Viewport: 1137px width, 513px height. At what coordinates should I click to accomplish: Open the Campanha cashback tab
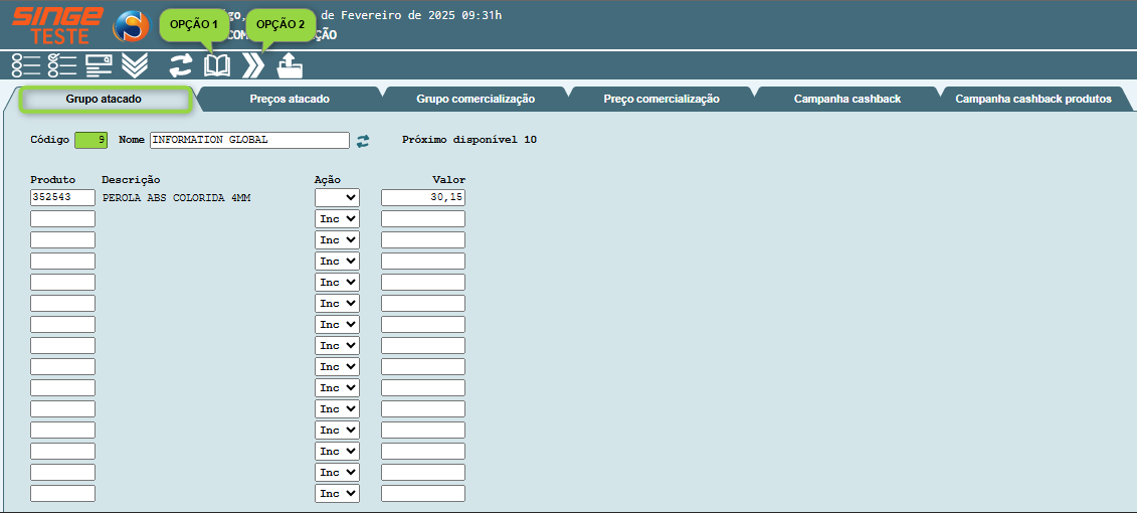(847, 99)
